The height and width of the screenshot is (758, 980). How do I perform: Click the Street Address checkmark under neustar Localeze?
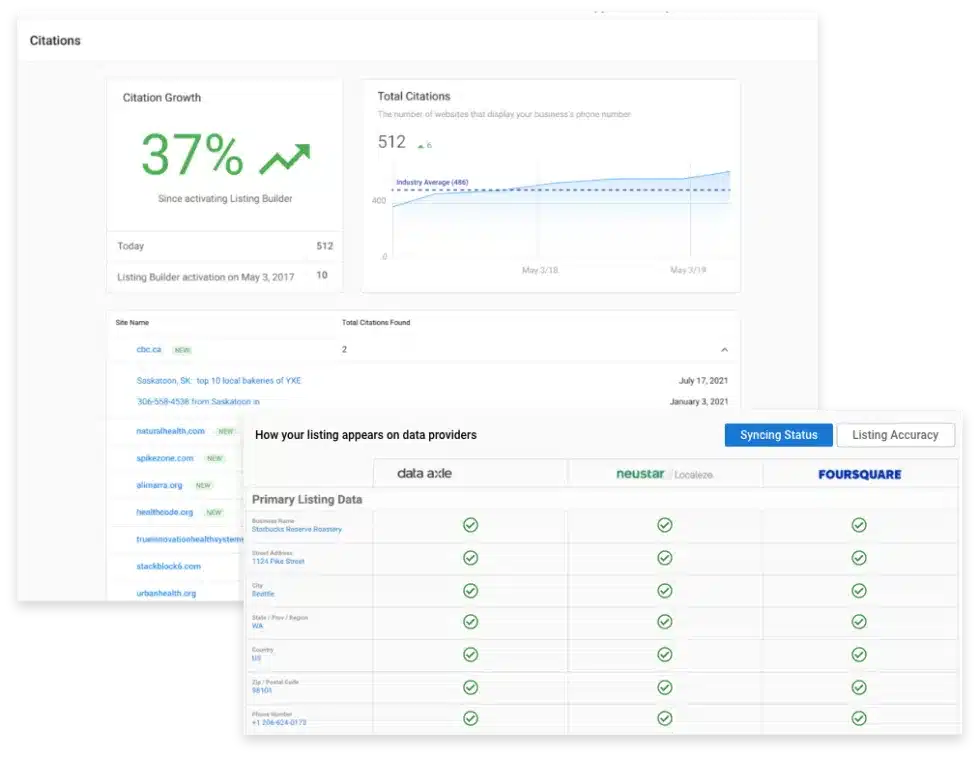pos(665,558)
